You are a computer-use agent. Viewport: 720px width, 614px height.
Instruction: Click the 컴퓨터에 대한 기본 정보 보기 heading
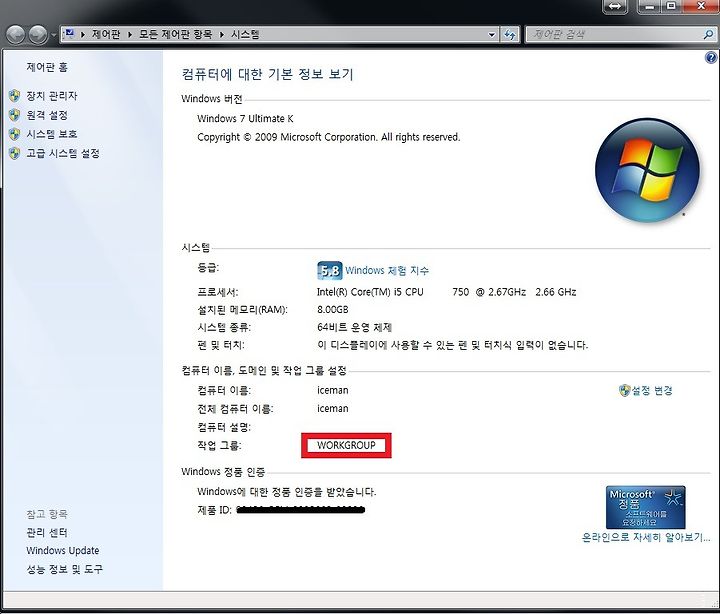coord(267,74)
